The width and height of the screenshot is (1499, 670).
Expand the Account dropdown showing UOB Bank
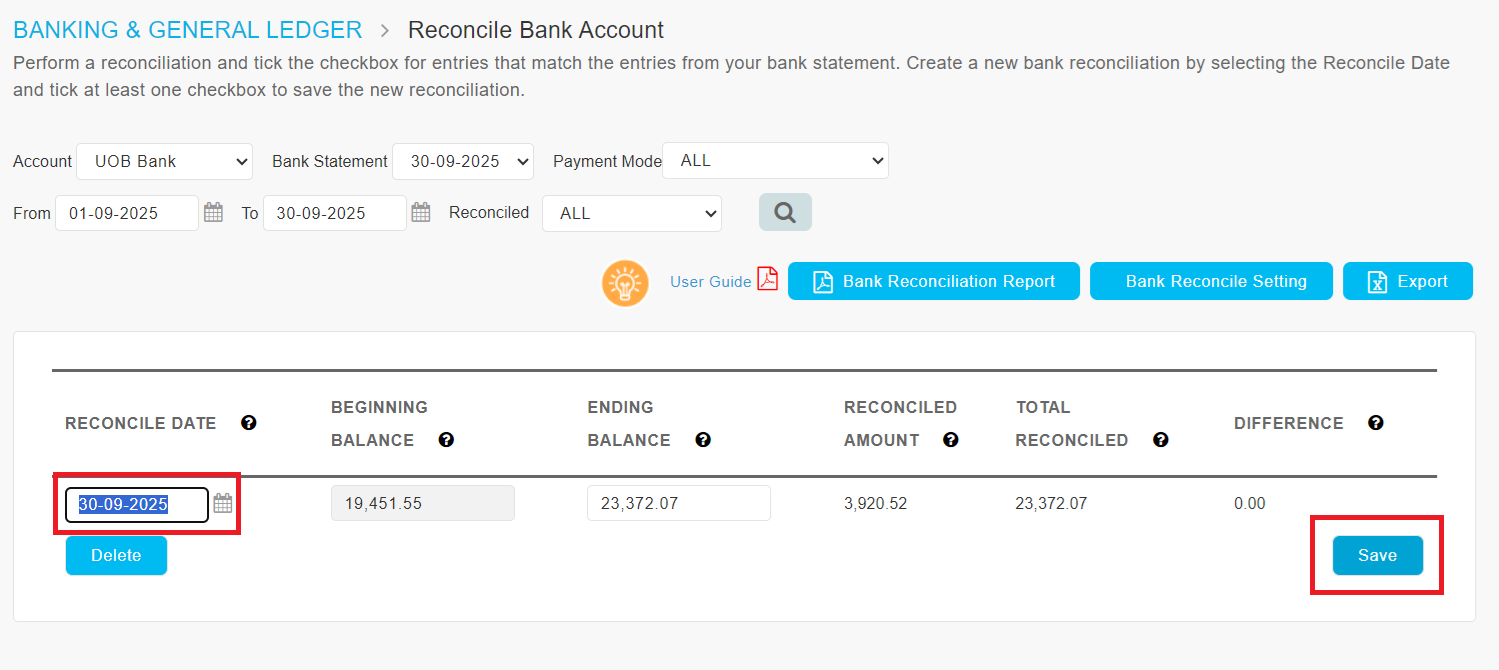pos(164,161)
